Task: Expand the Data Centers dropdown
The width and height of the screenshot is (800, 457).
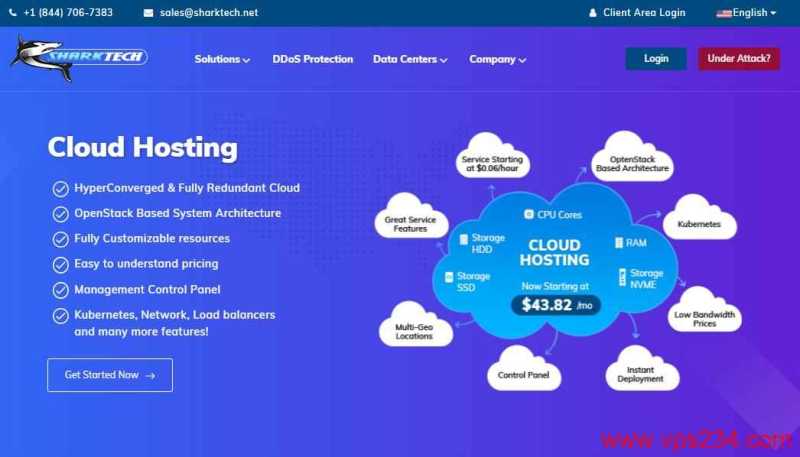Action: (x=410, y=59)
